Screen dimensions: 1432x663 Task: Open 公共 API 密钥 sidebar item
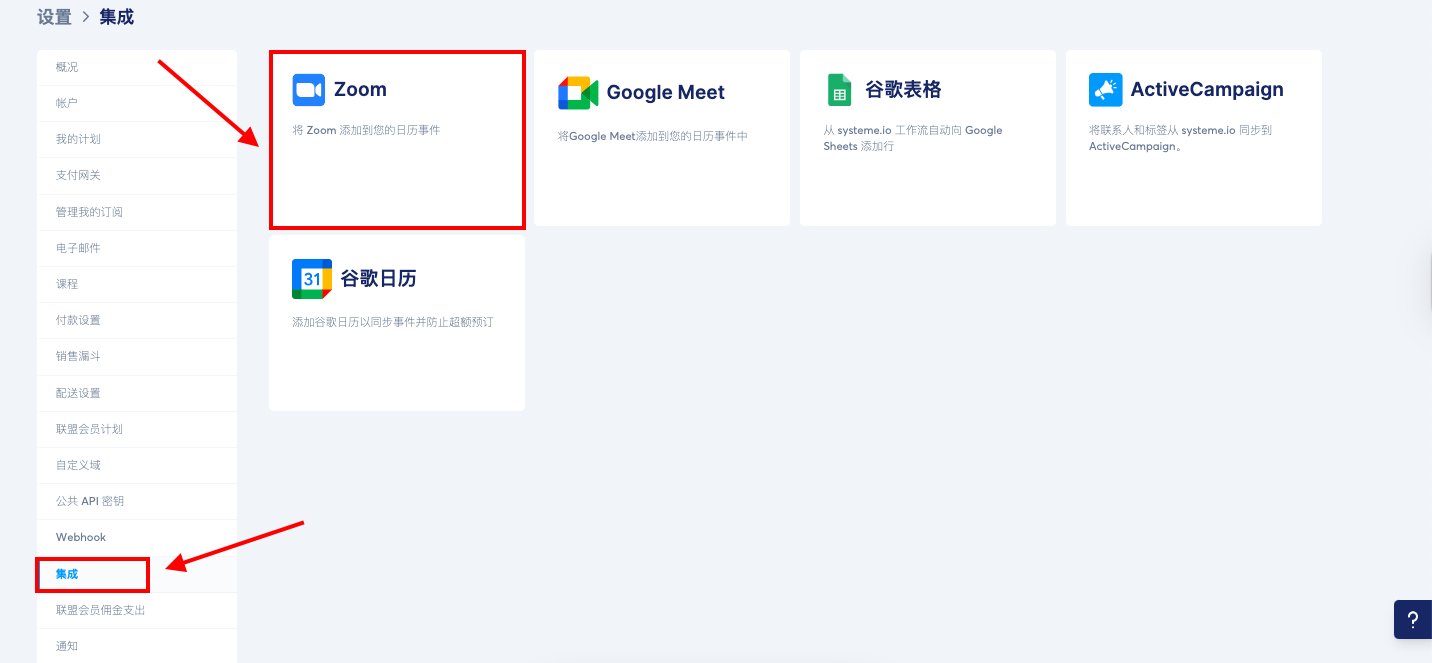tap(137, 501)
